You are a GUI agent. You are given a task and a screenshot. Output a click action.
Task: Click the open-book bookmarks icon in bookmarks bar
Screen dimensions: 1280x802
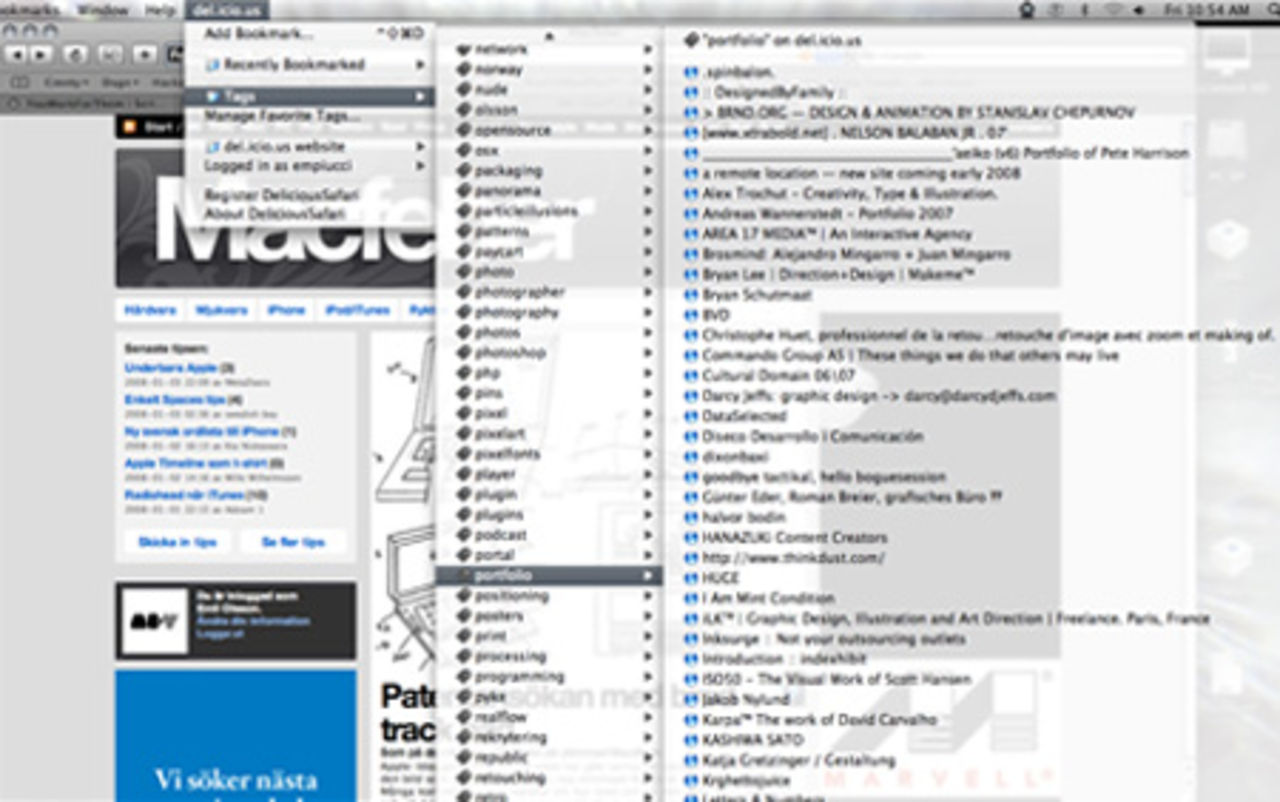pyautogui.click(x=19, y=82)
